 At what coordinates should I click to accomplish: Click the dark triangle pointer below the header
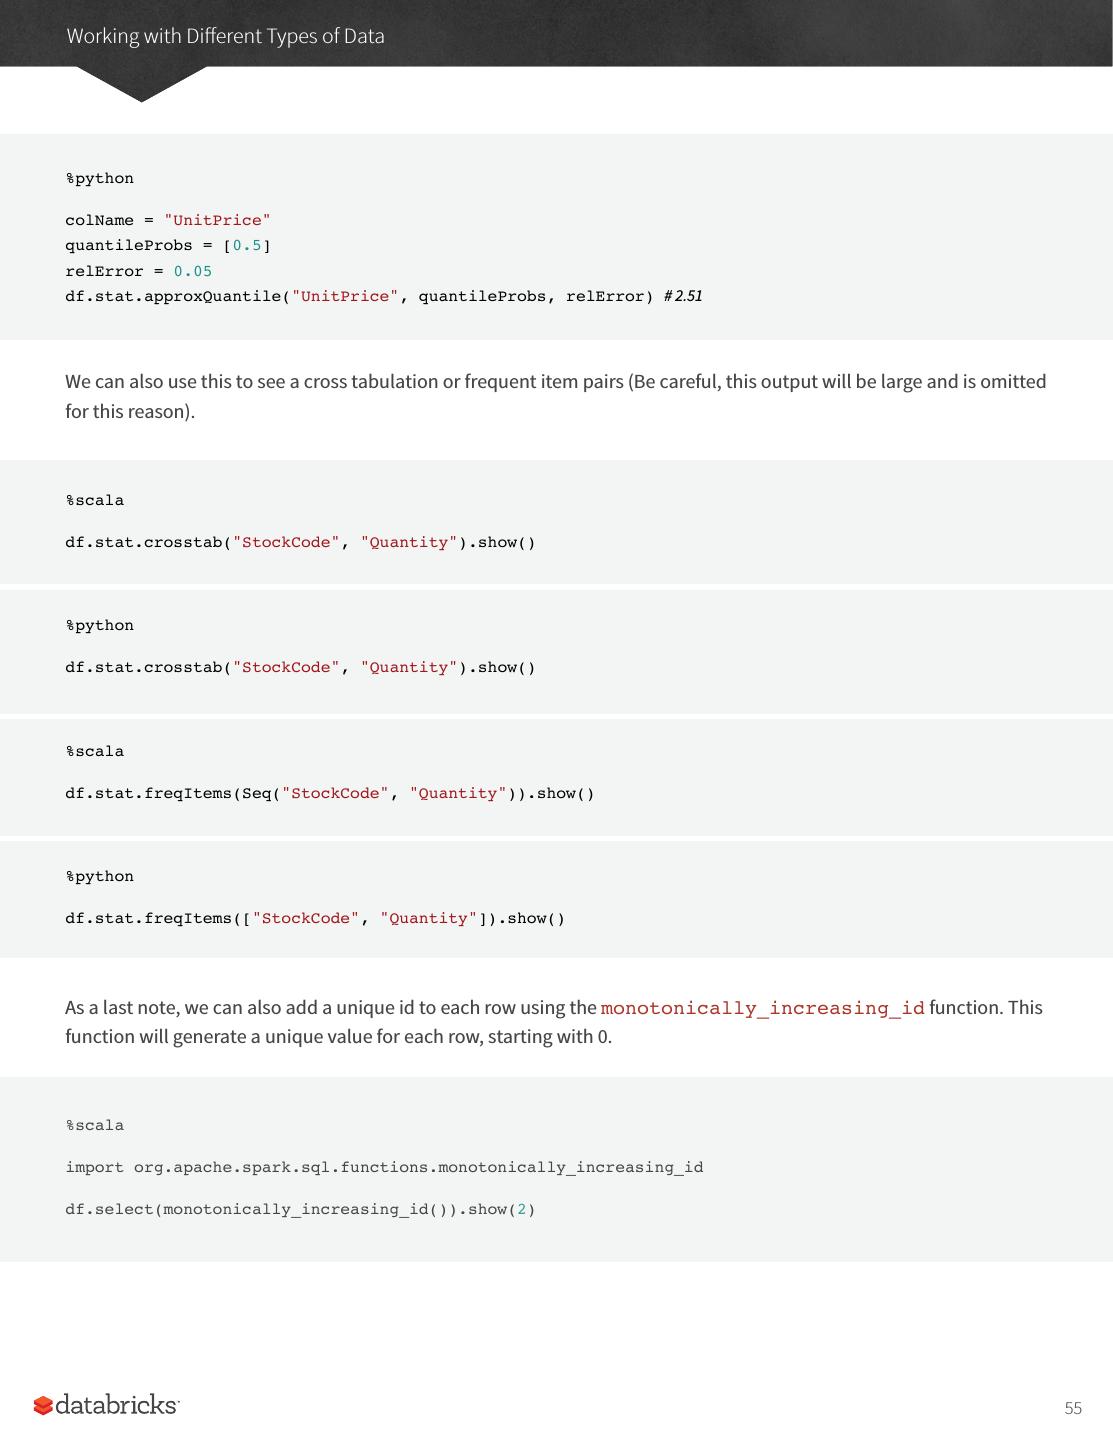pyautogui.click(x=141, y=84)
